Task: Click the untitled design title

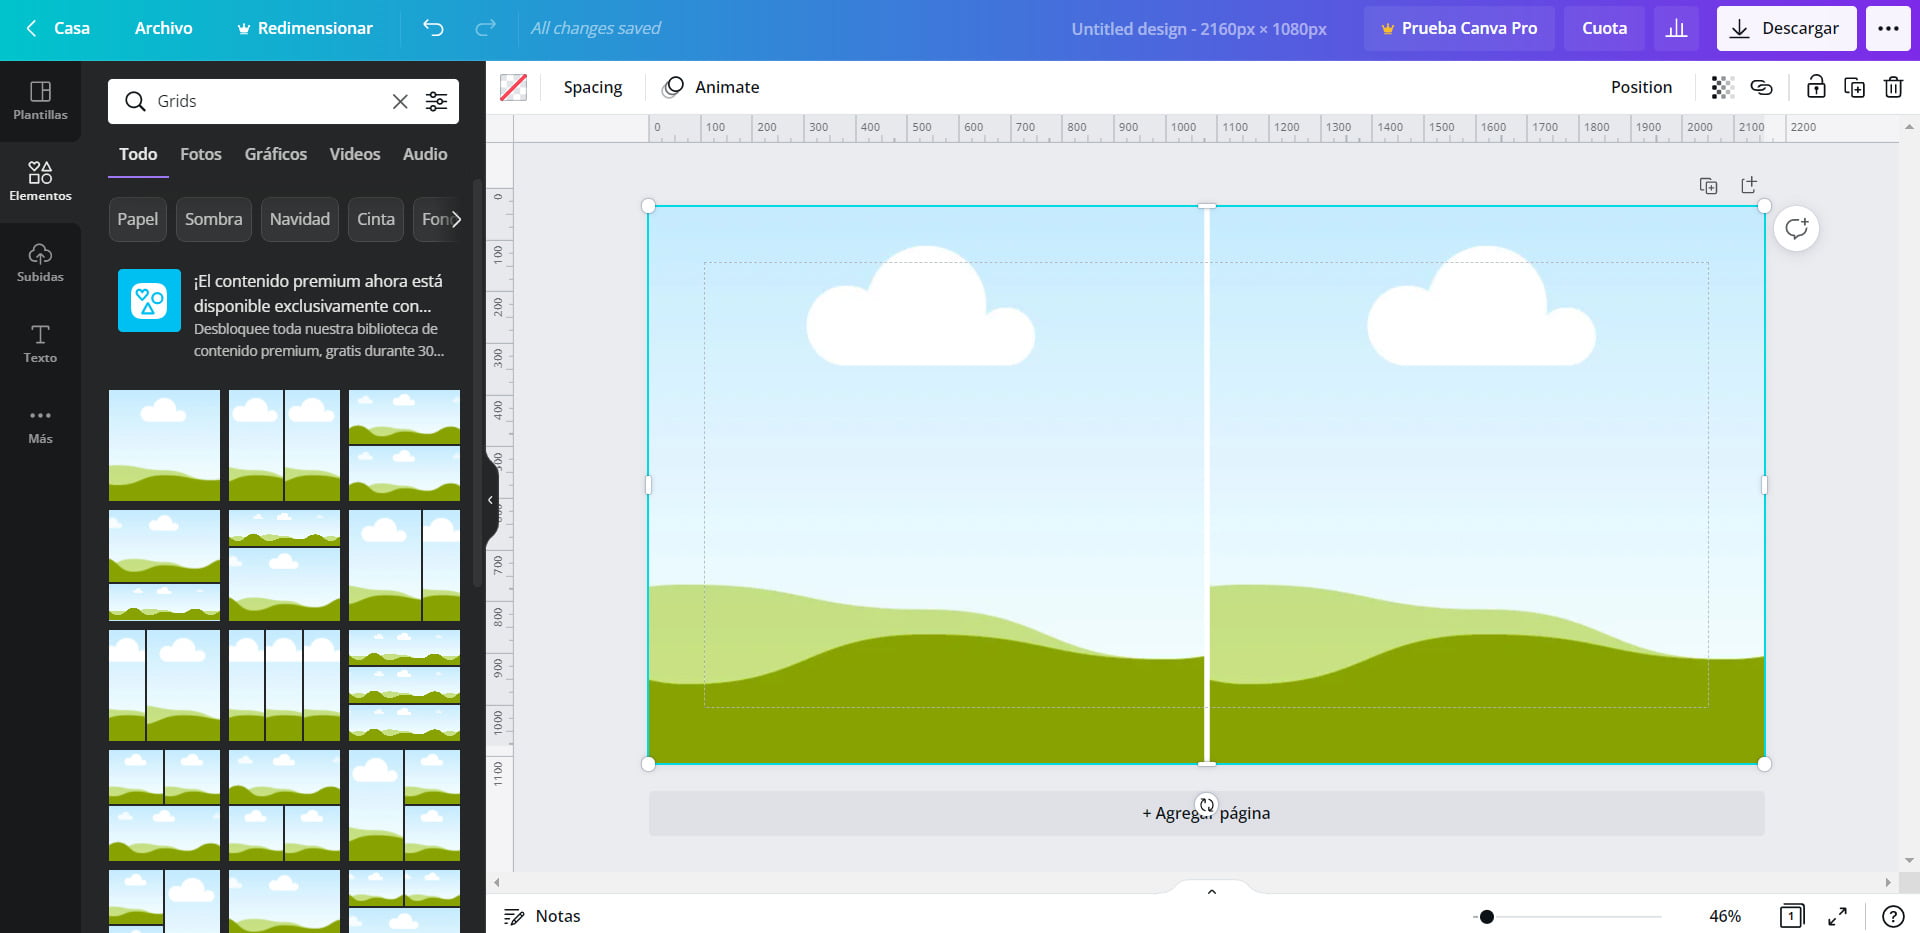Action: [x=1199, y=29]
